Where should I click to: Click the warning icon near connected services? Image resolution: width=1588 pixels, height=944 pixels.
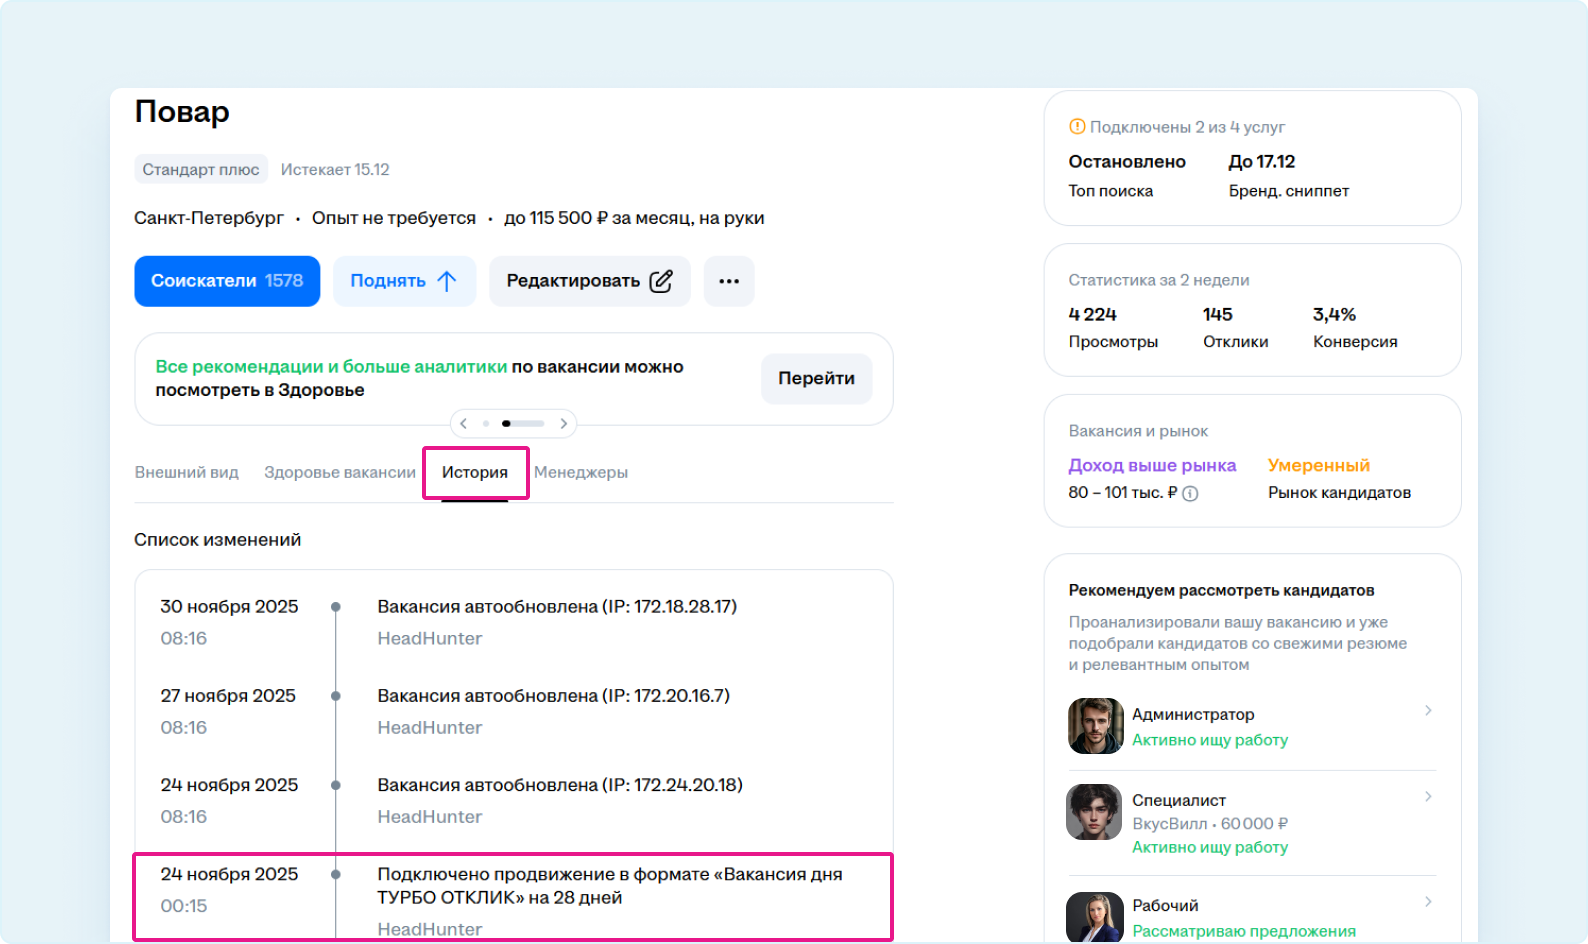coord(1077,127)
